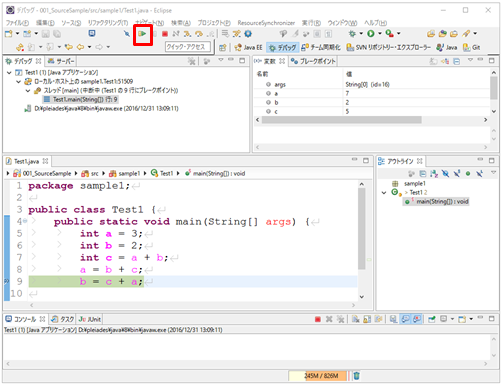
Task: Click the Skip All Breakpoints icon
Action: coord(127,34)
